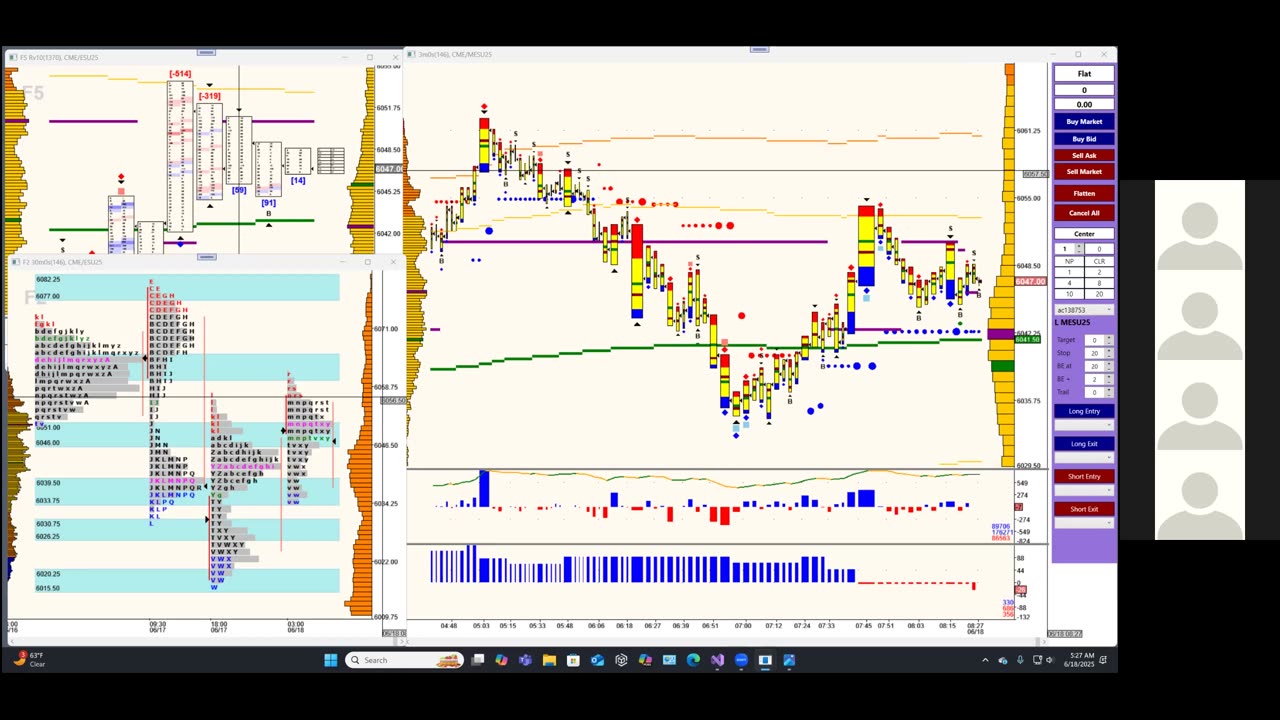
Task: Open Outlook from the taskbar
Action: pyautogui.click(x=597, y=660)
